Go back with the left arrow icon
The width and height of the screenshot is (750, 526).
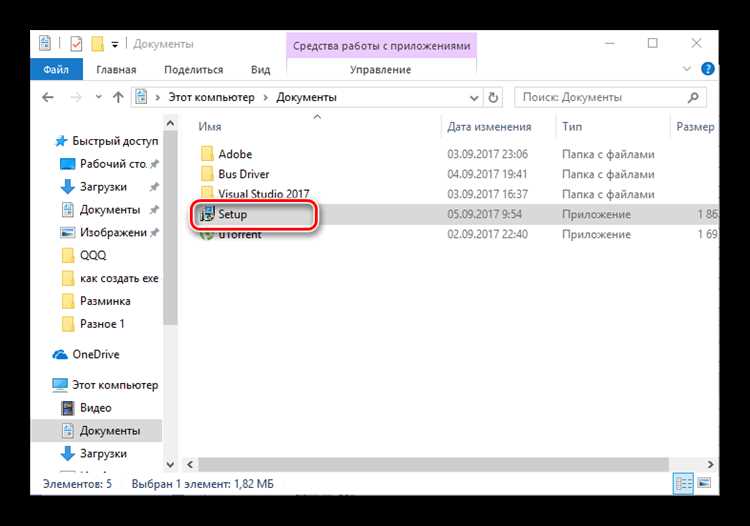pos(48,98)
